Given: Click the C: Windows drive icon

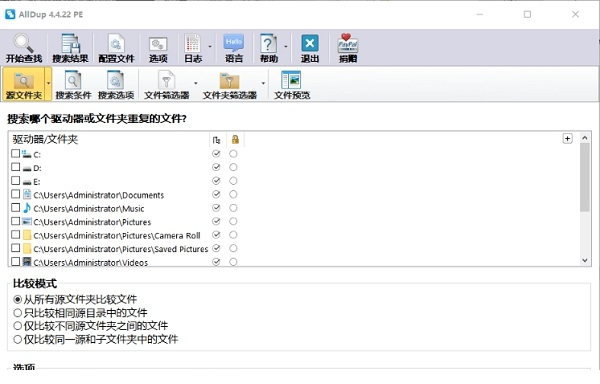Looking at the screenshot, I should pyautogui.click(x=26, y=154).
